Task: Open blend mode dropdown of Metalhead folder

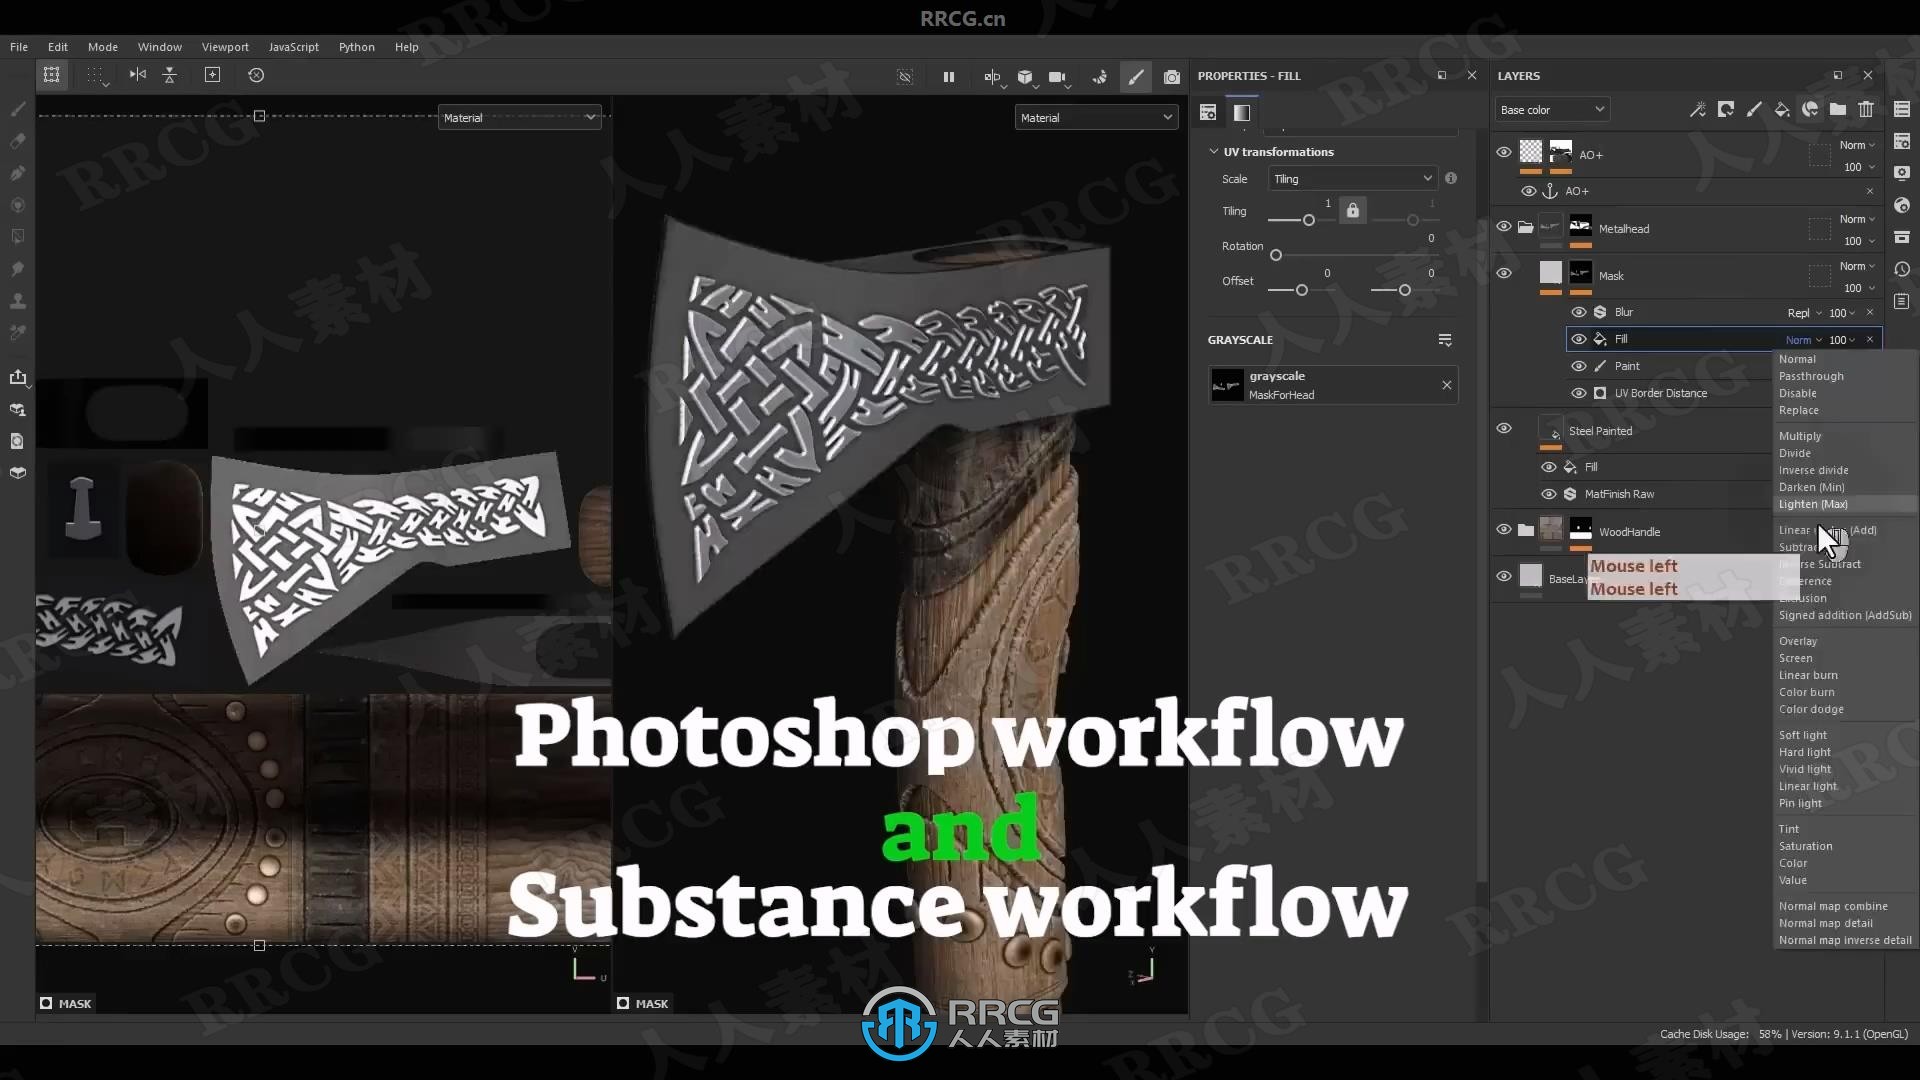Action: pyautogui.click(x=1857, y=219)
